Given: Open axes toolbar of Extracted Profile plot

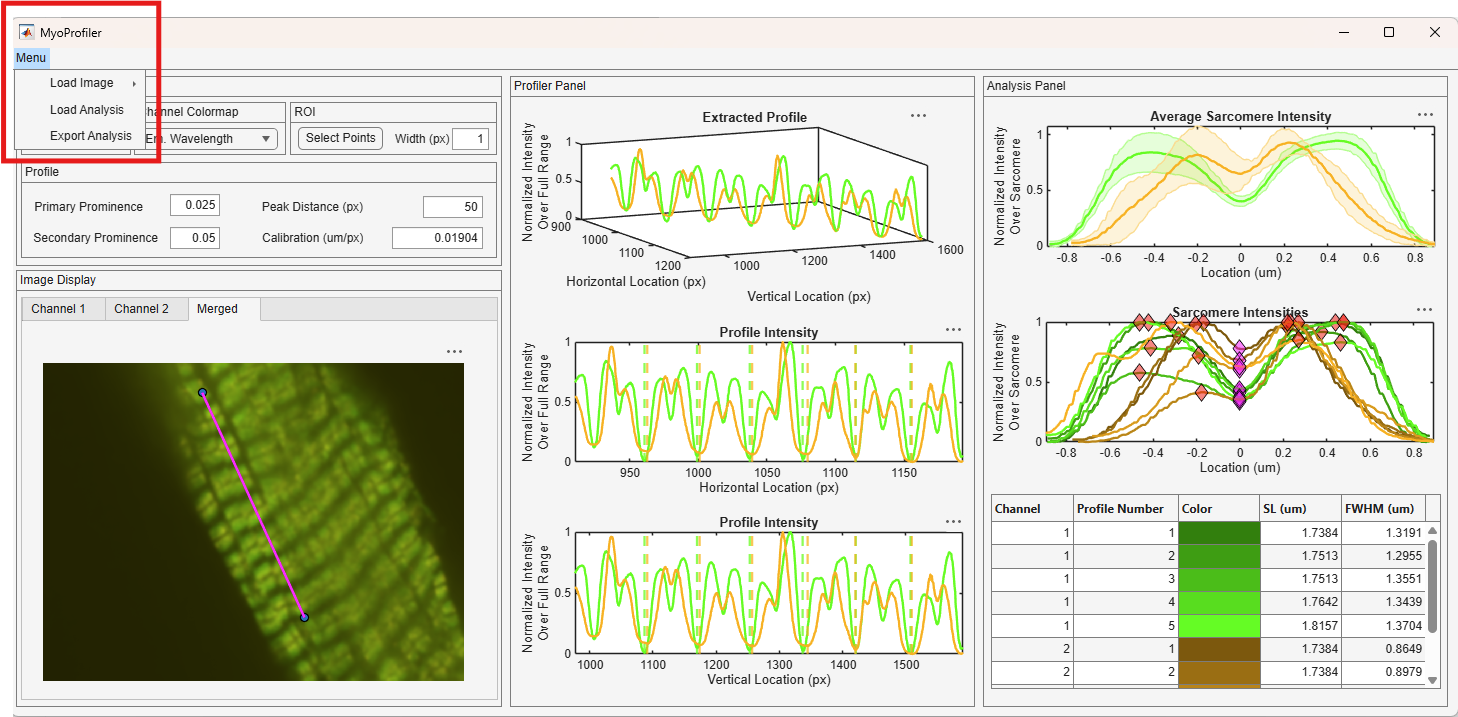Looking at the screenshot, I should [x=918, y=116].
